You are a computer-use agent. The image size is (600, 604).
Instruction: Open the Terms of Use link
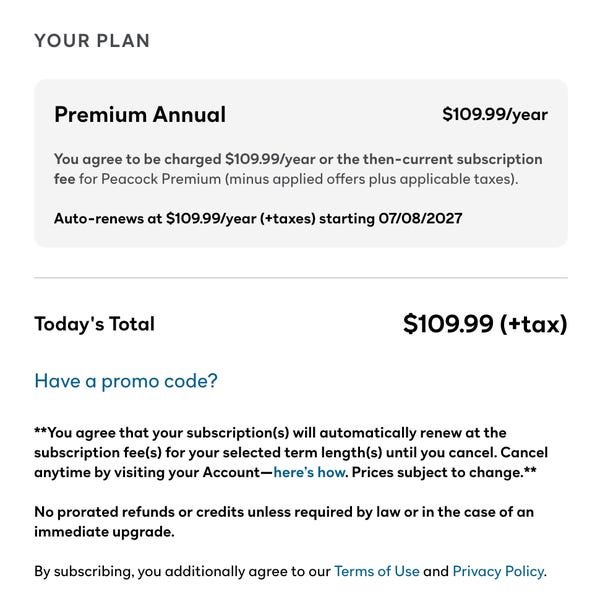(377, 571)
